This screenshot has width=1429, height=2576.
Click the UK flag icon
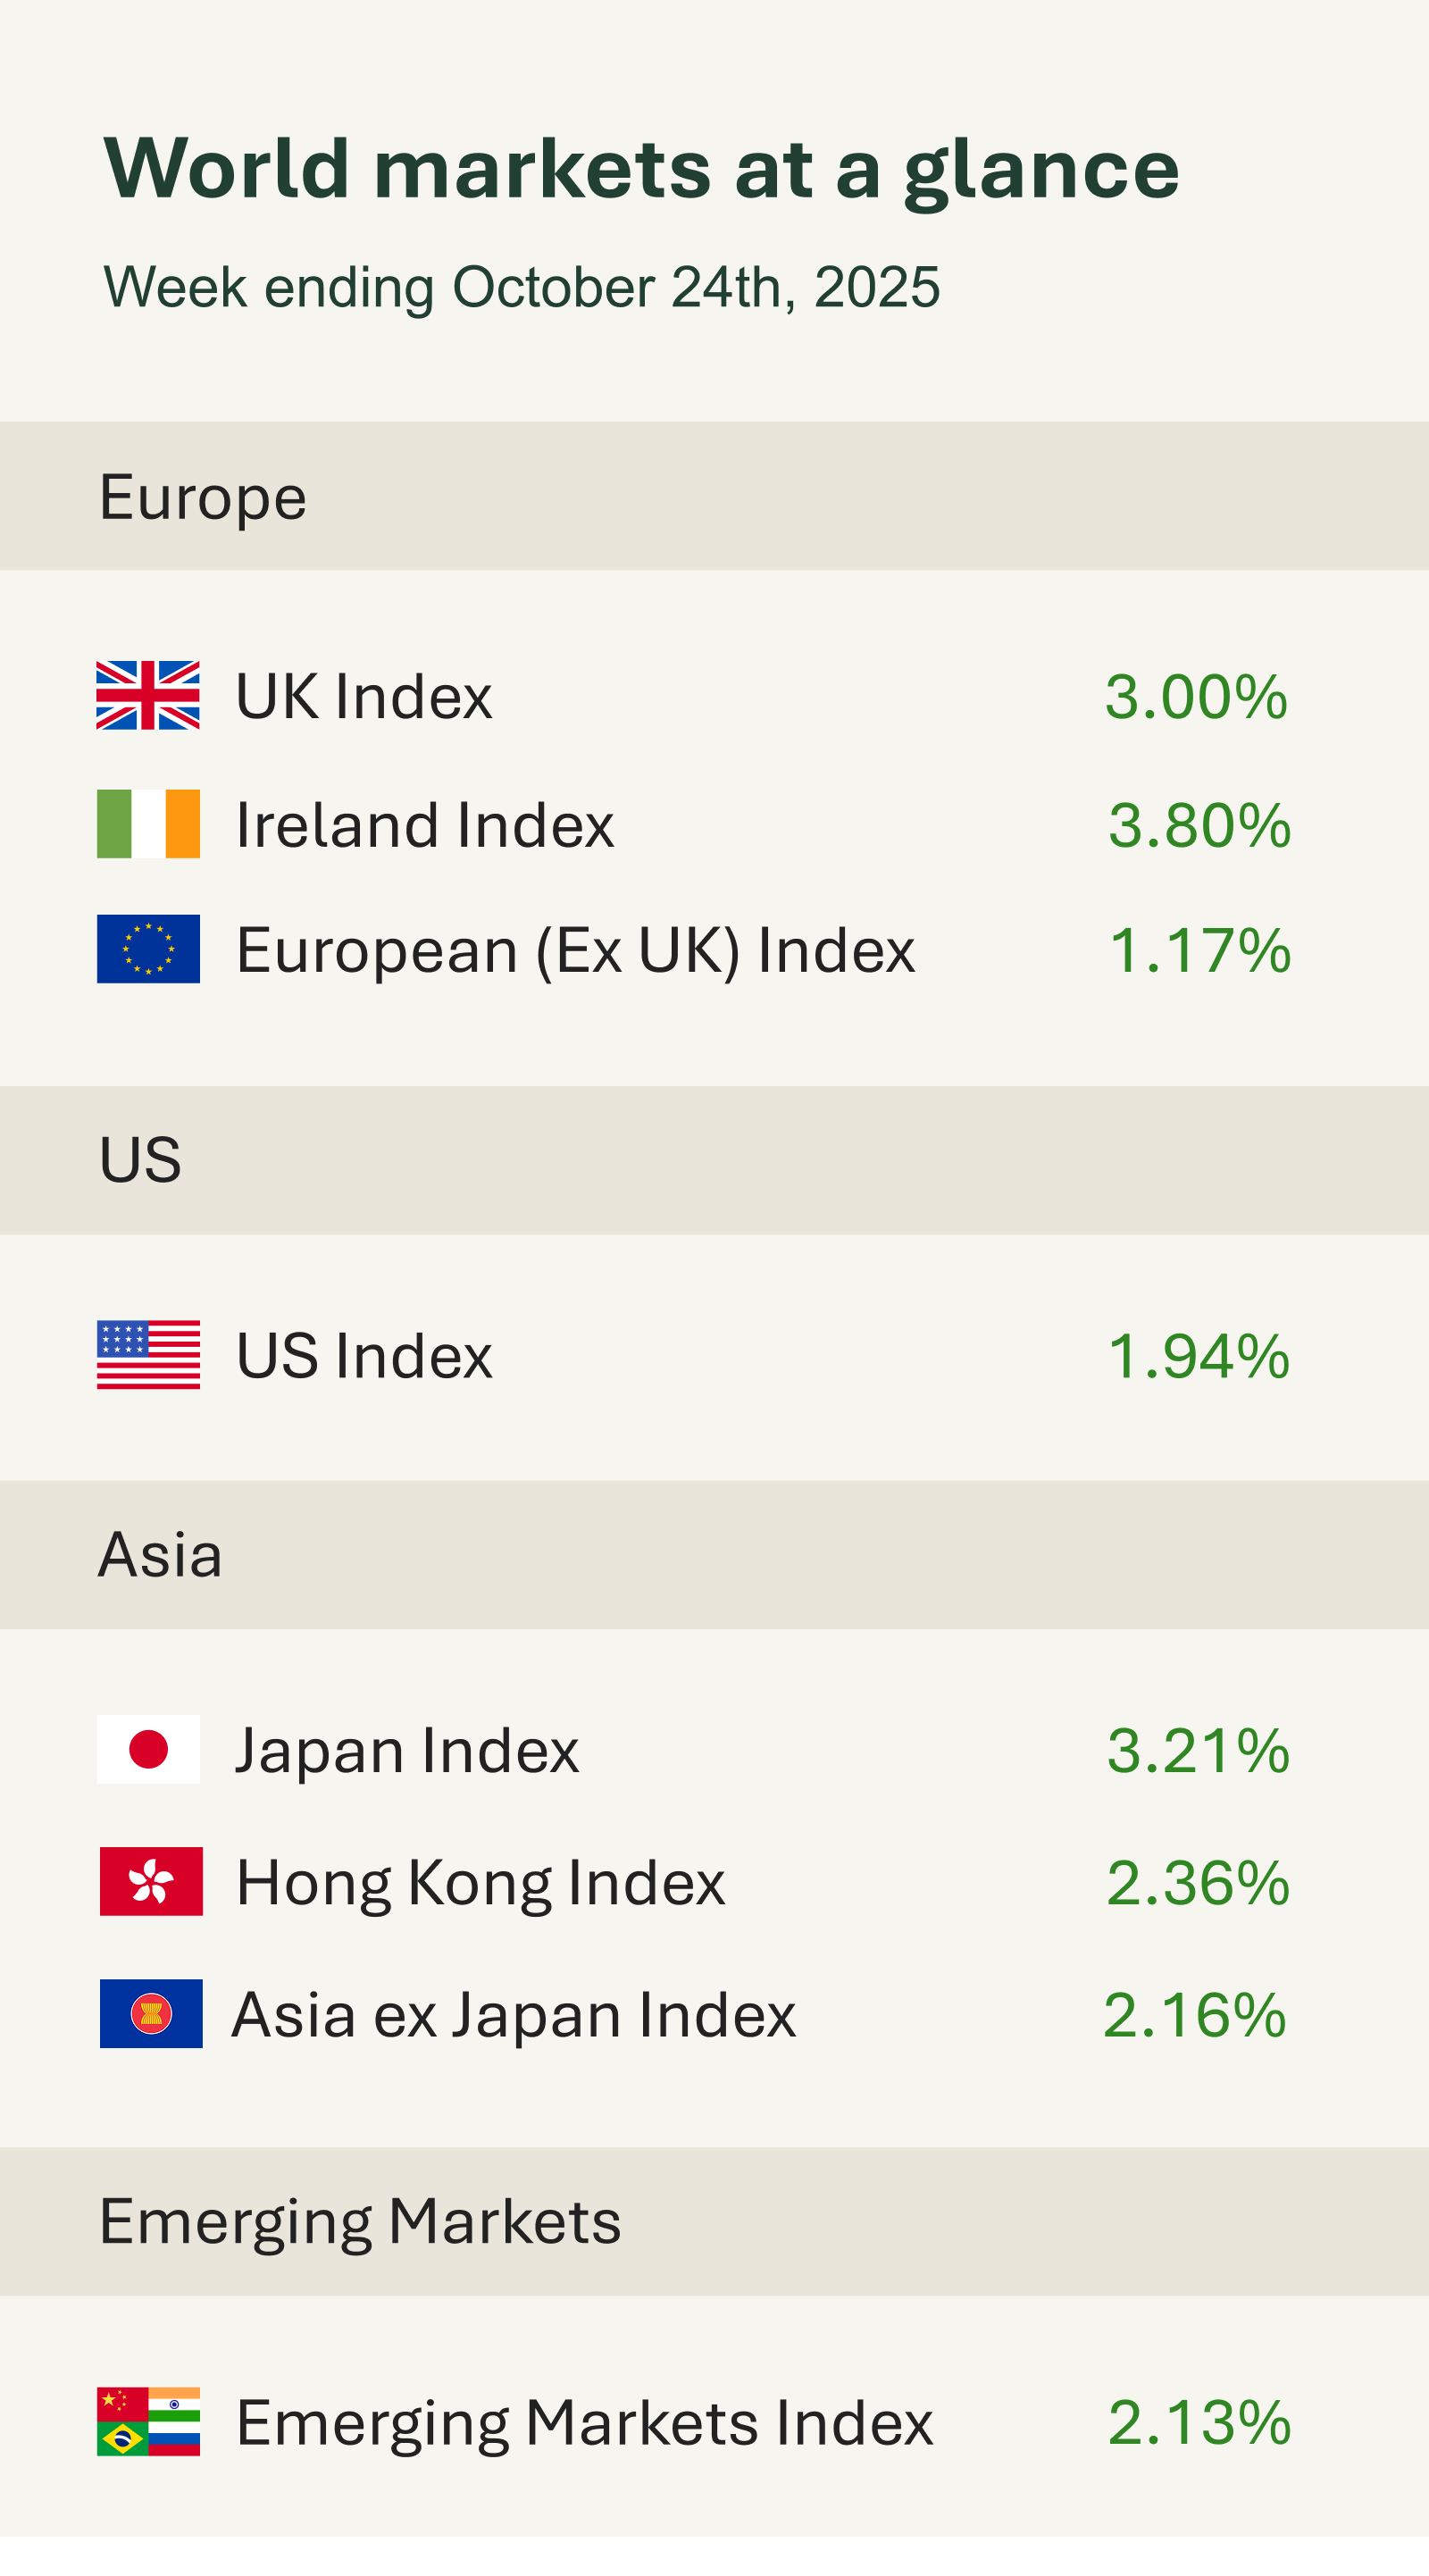click(x=148, y=695)
